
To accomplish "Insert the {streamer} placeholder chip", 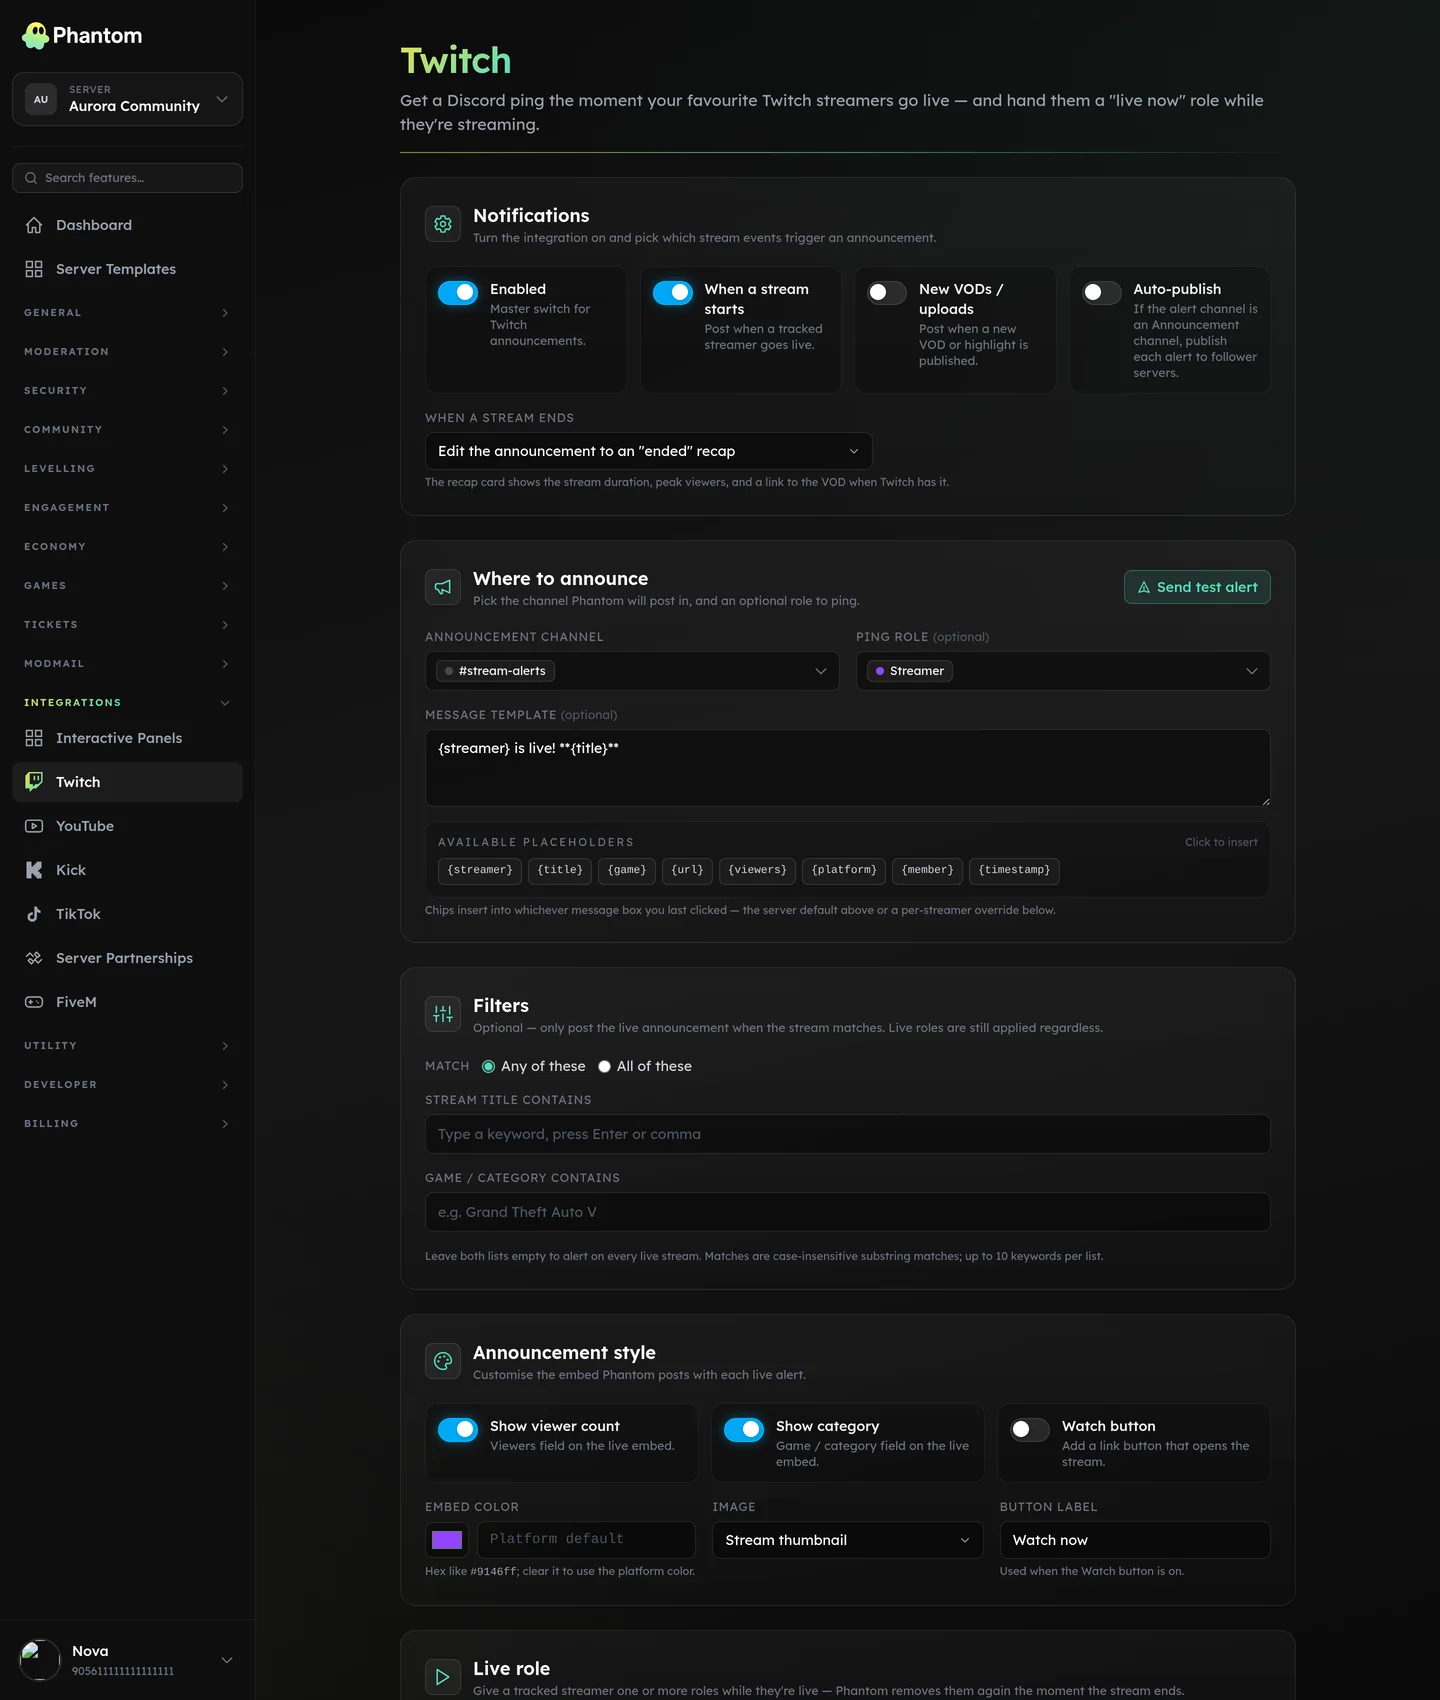I will click(480, 871).
